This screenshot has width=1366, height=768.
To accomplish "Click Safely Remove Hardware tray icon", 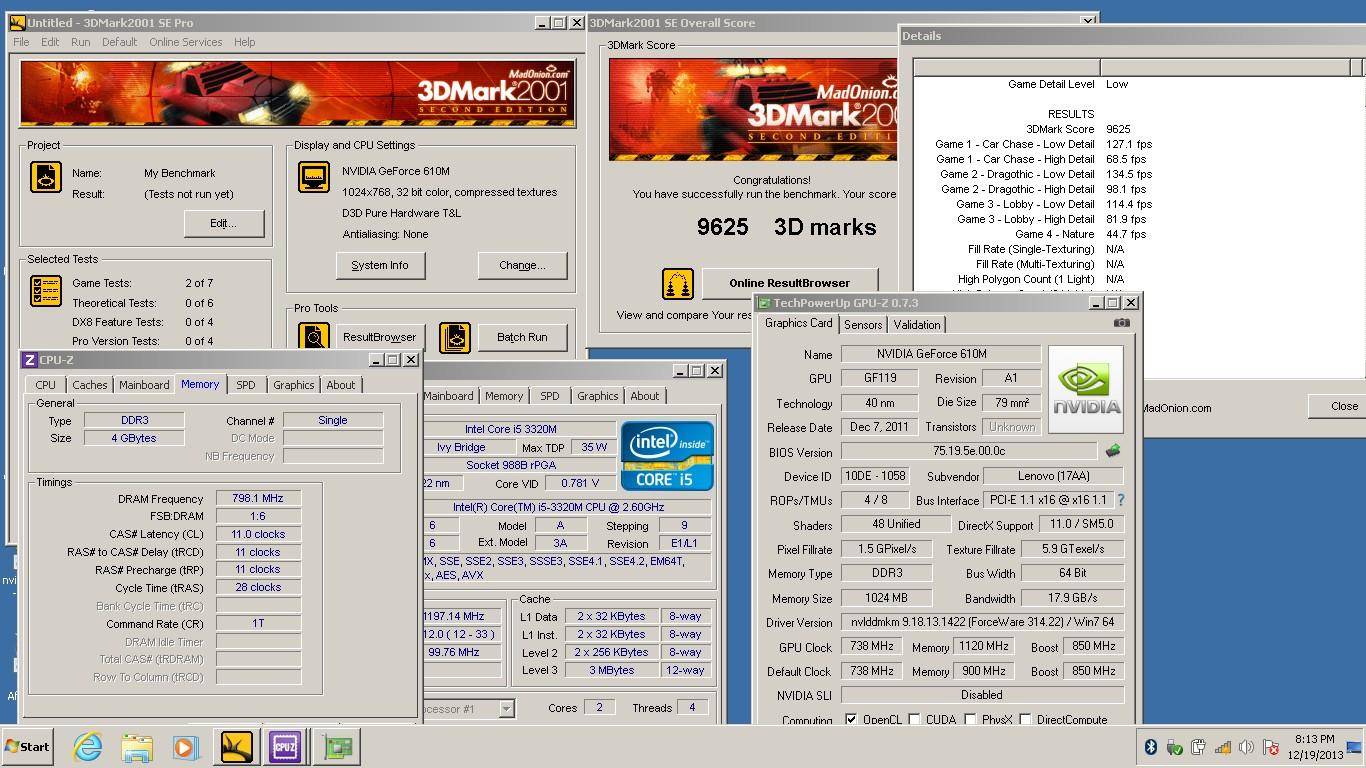I will pyautogui.click(x=1175, y=747).
